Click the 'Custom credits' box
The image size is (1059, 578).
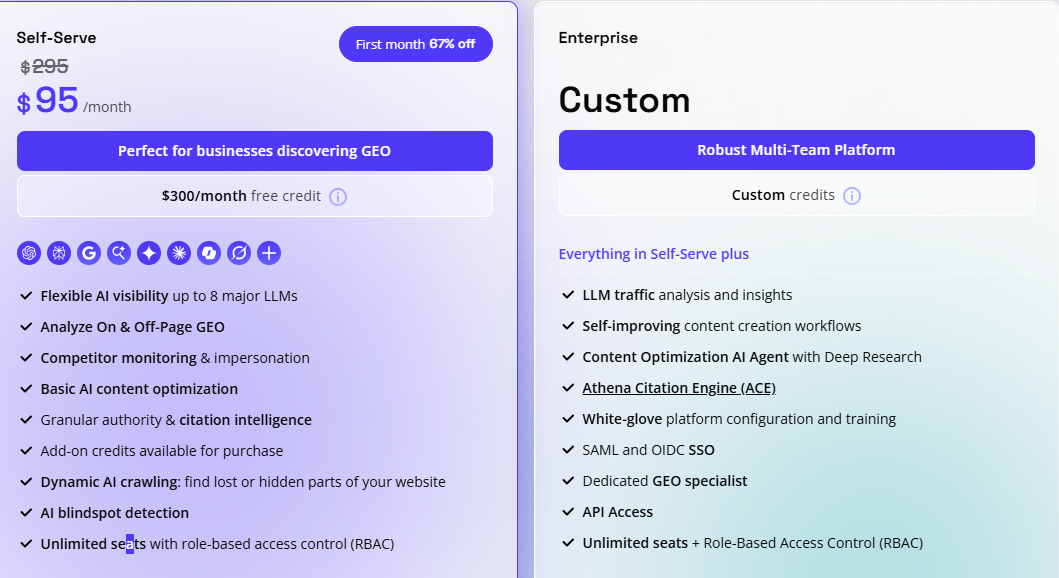(x=796, y=195)
